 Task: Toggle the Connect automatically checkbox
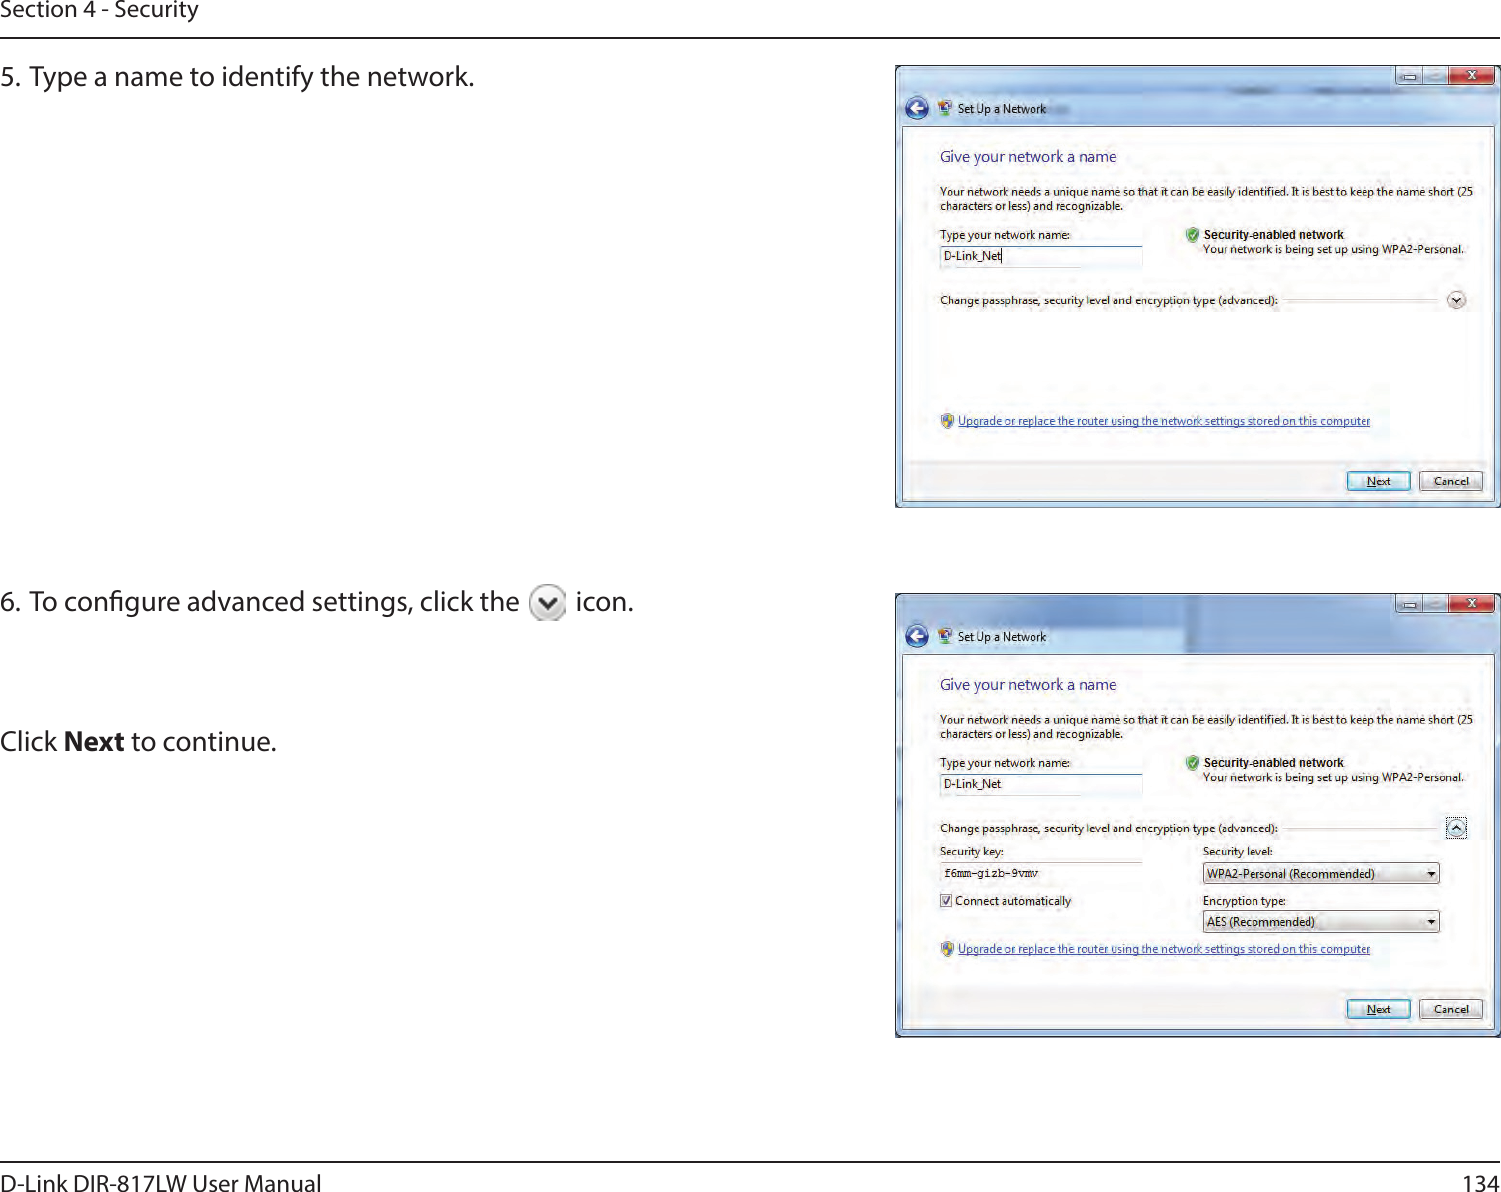click(946, 901)
